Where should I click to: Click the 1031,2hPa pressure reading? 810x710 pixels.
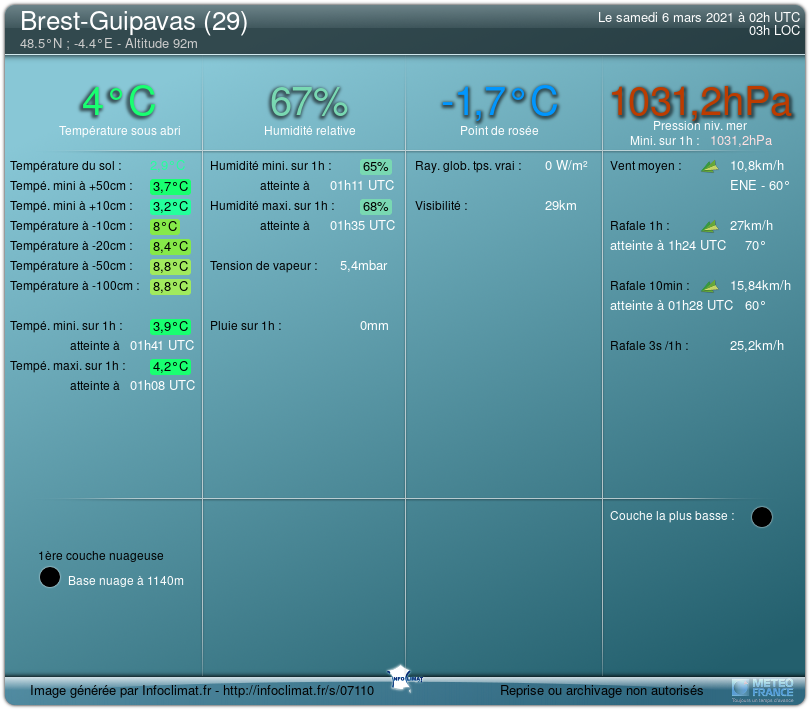(x=701, y=102)
